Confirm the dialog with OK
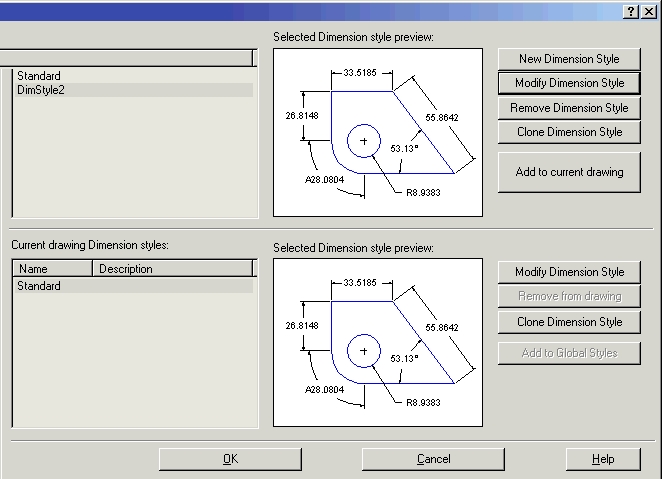The height and width of the screenshot is (479, 664). [x=230, y=459]
